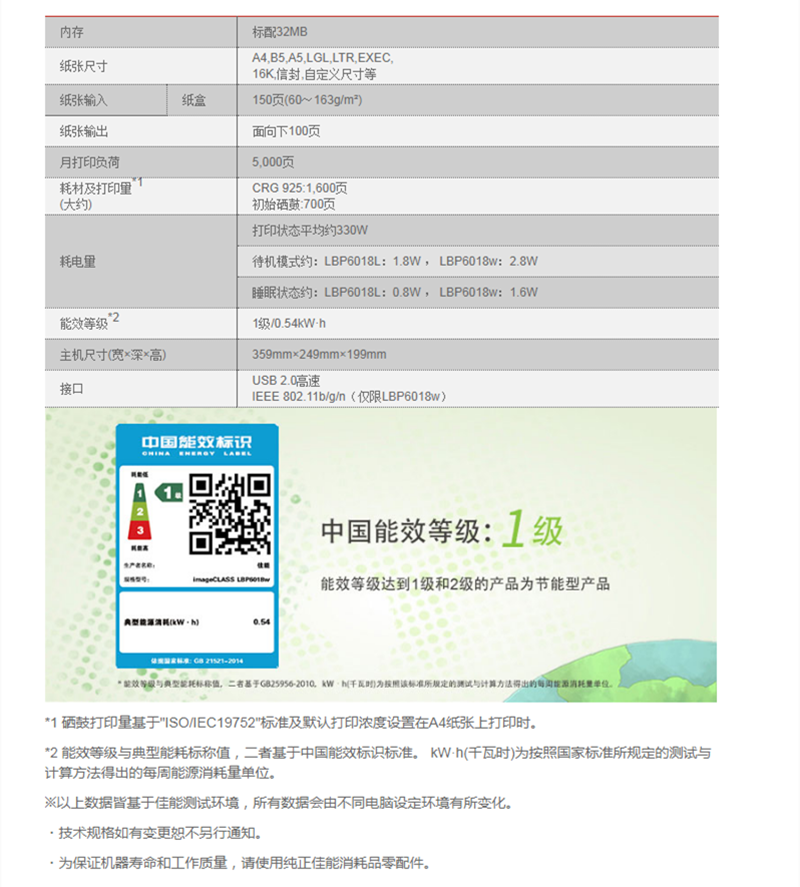This screenshot has height=887, width=800.
Task: Click the '月打印负荷' row label
Action: click(x=89, y=162)
